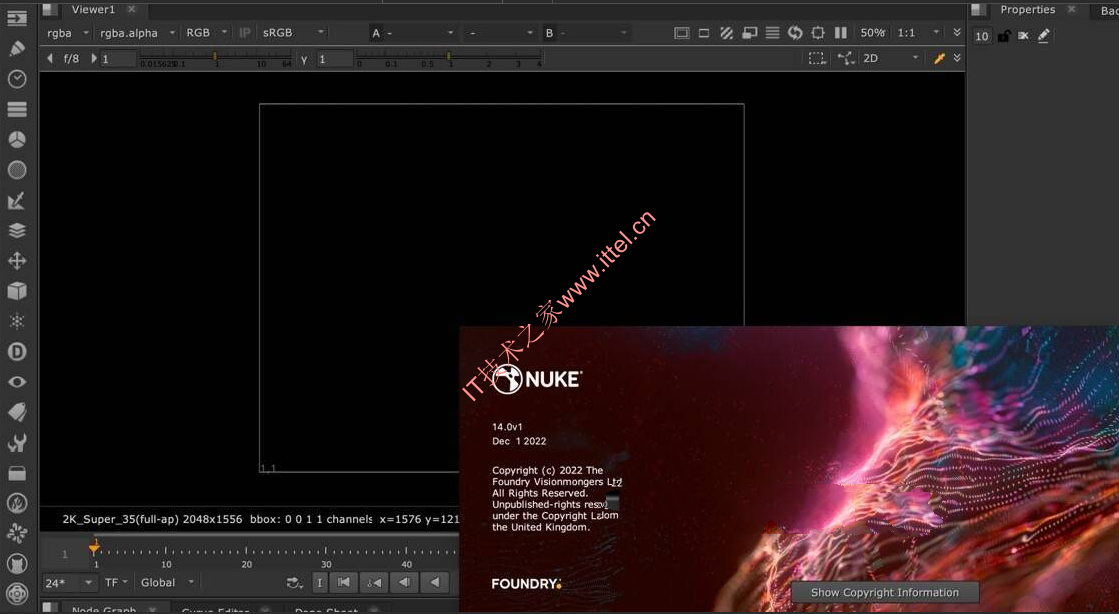Open the 3D nodes cube icon

[16, 291]
